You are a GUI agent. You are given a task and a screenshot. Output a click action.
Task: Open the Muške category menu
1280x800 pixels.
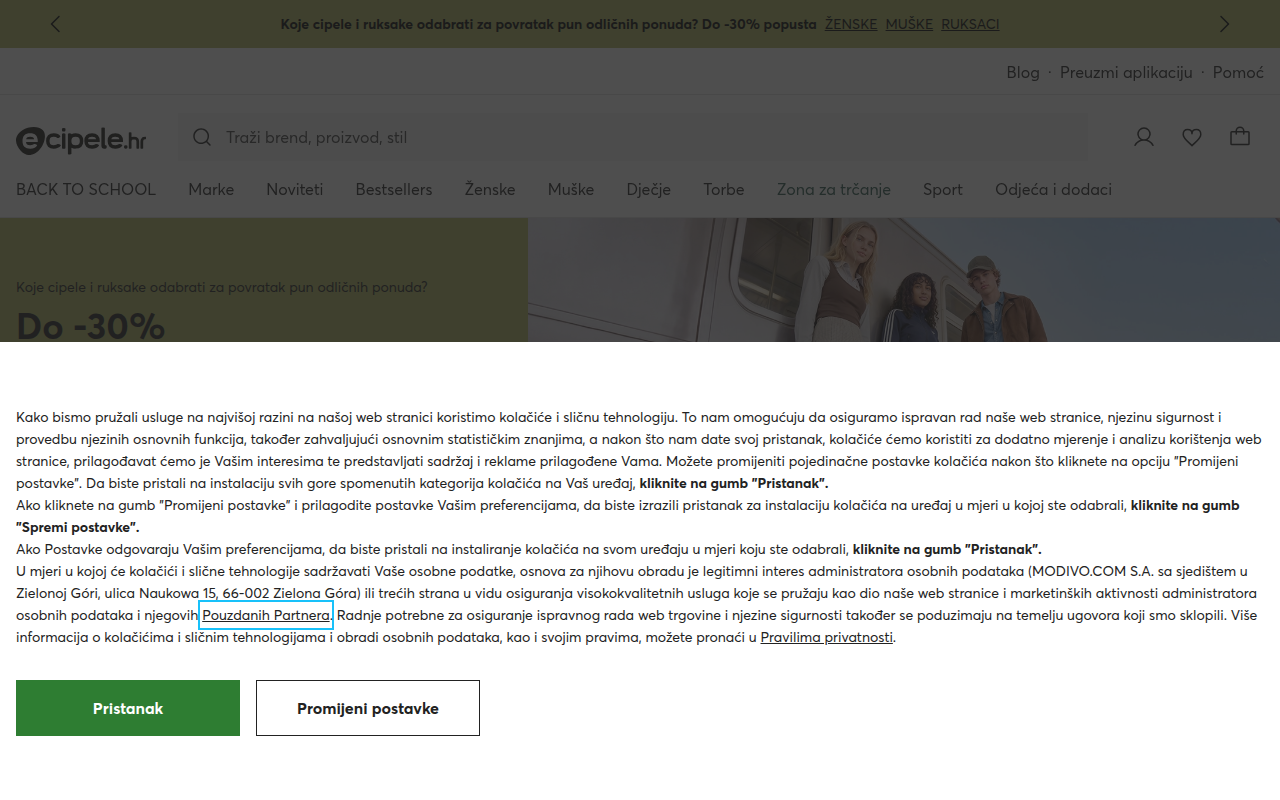pyautogui.click(x=571, y=189)
